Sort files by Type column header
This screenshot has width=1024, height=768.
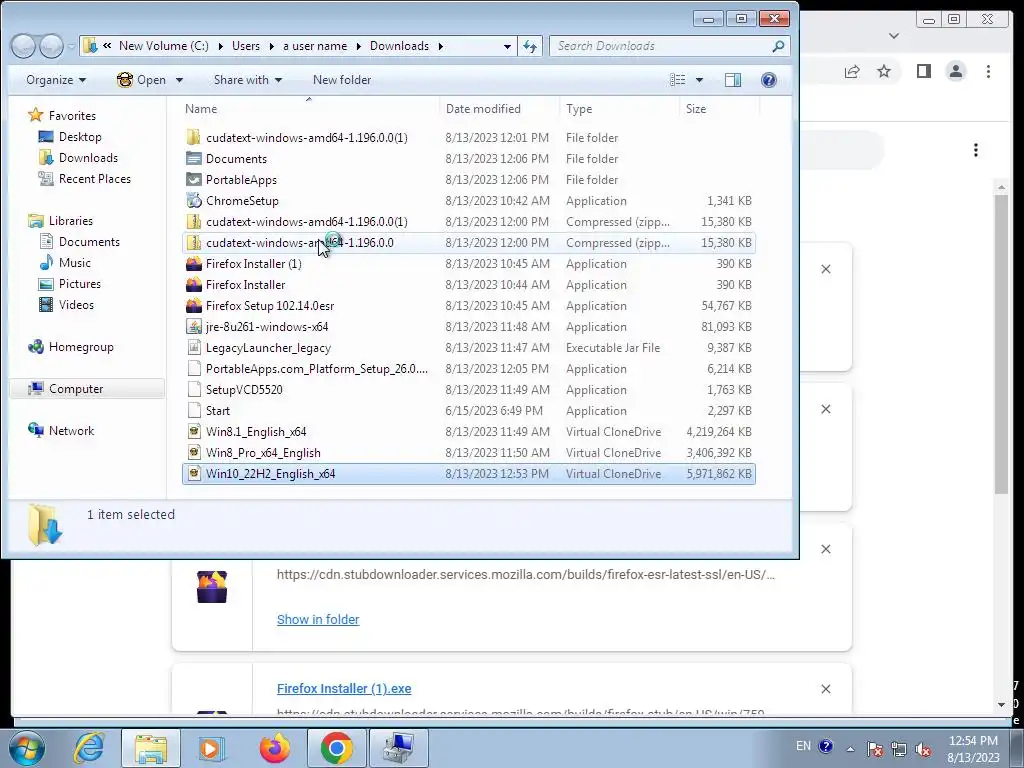coord(619,109)
